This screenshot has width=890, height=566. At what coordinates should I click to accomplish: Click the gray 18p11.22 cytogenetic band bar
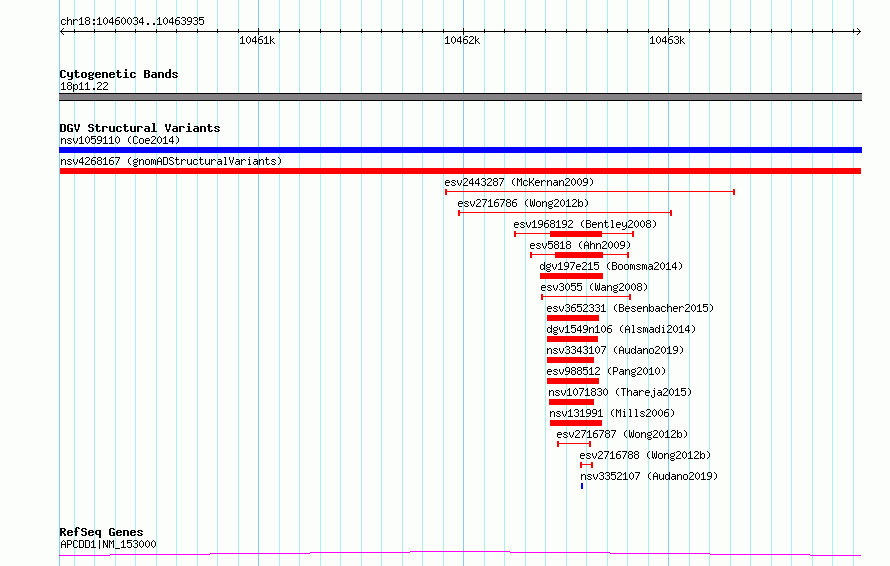(460, 97)
